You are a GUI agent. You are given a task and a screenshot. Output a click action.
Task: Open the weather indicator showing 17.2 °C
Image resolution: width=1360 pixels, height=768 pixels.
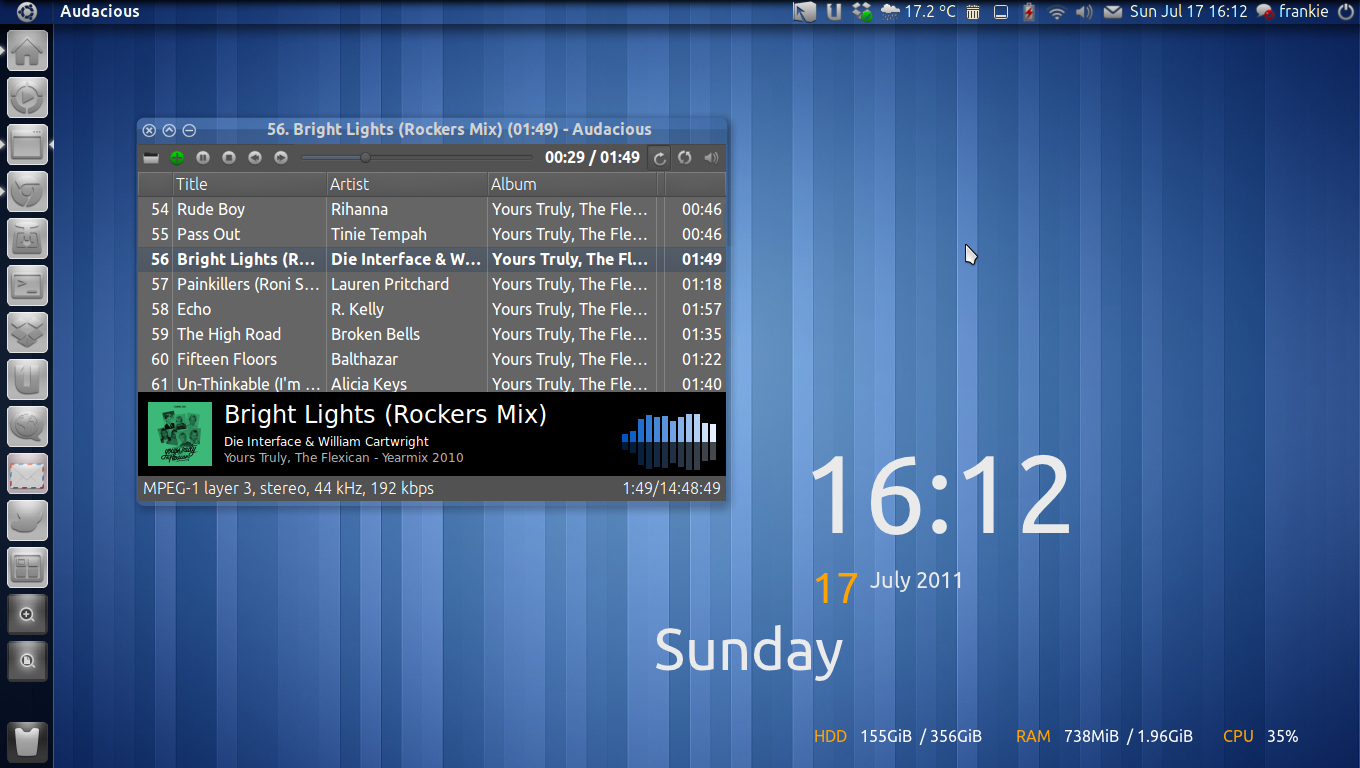pyautogui.click(x=918, y=12)
